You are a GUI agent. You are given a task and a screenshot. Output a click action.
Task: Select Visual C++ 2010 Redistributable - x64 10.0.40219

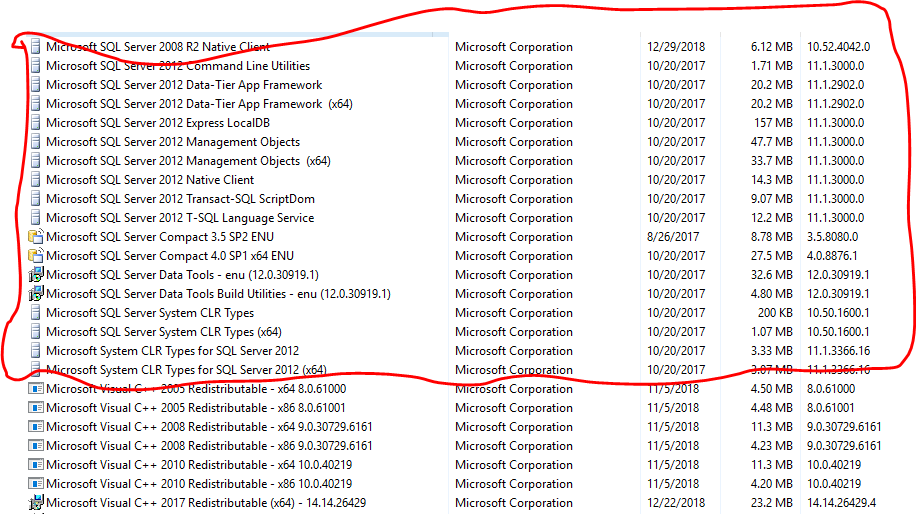coord(199,464)
